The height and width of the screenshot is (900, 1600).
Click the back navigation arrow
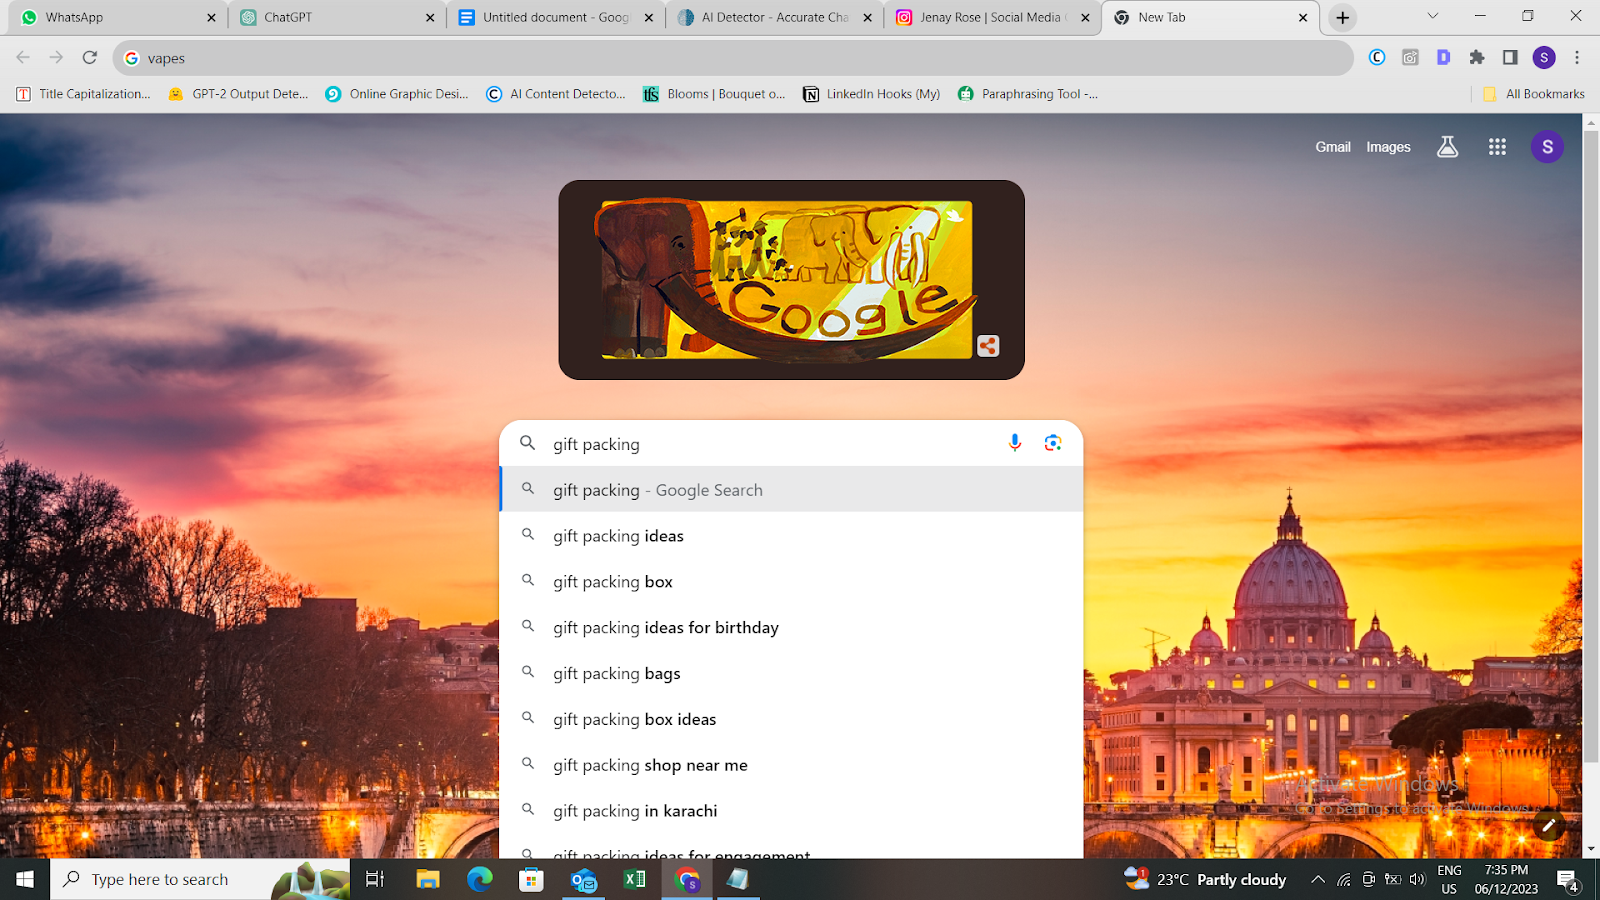[22, 57]
